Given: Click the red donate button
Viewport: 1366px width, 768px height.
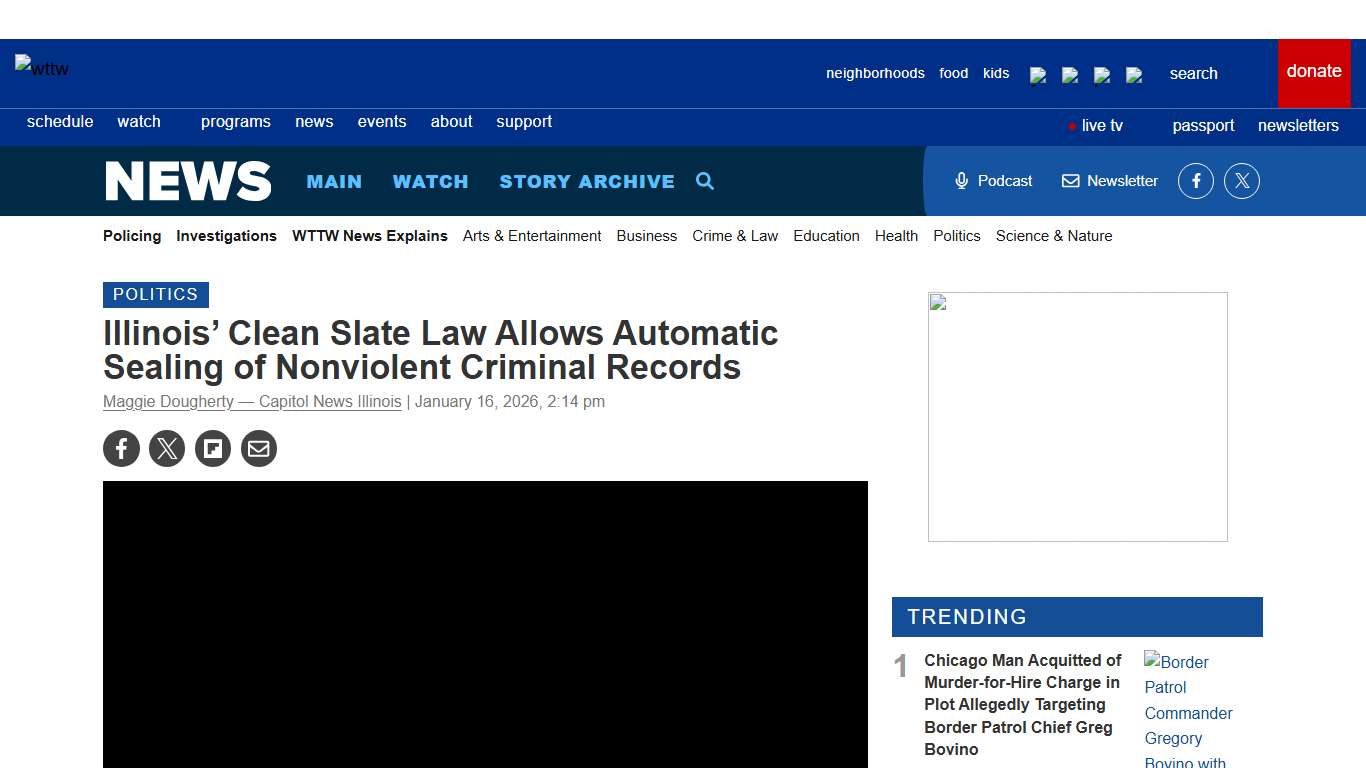Looking at the screenshot, I should [1313, 71].
